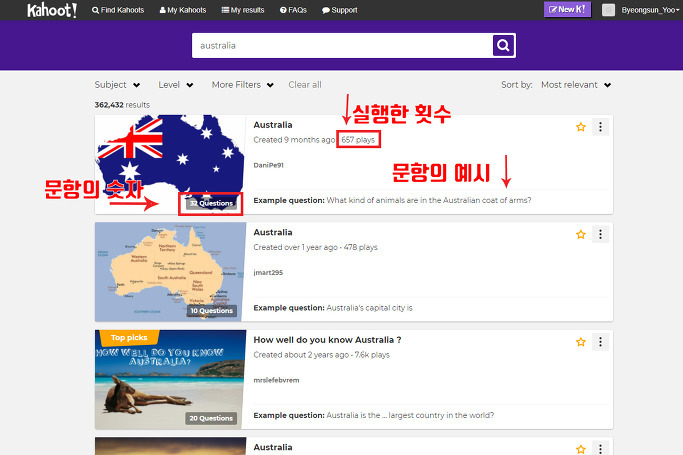Click Created over 1 year ago - 478 plays
The width and height of the screenshot is (683, 455).
(315, 247)
